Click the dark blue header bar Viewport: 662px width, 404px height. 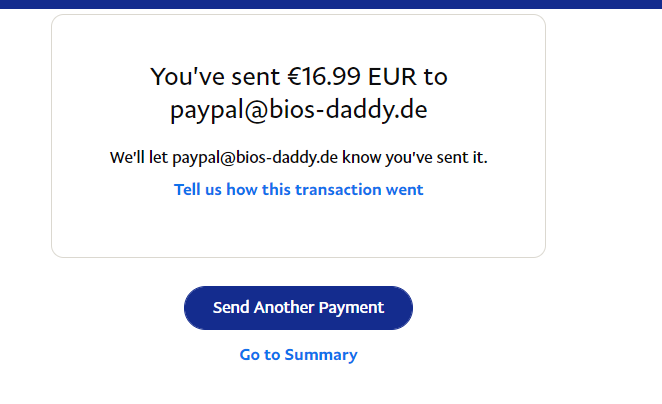click(x=331, y=4)
